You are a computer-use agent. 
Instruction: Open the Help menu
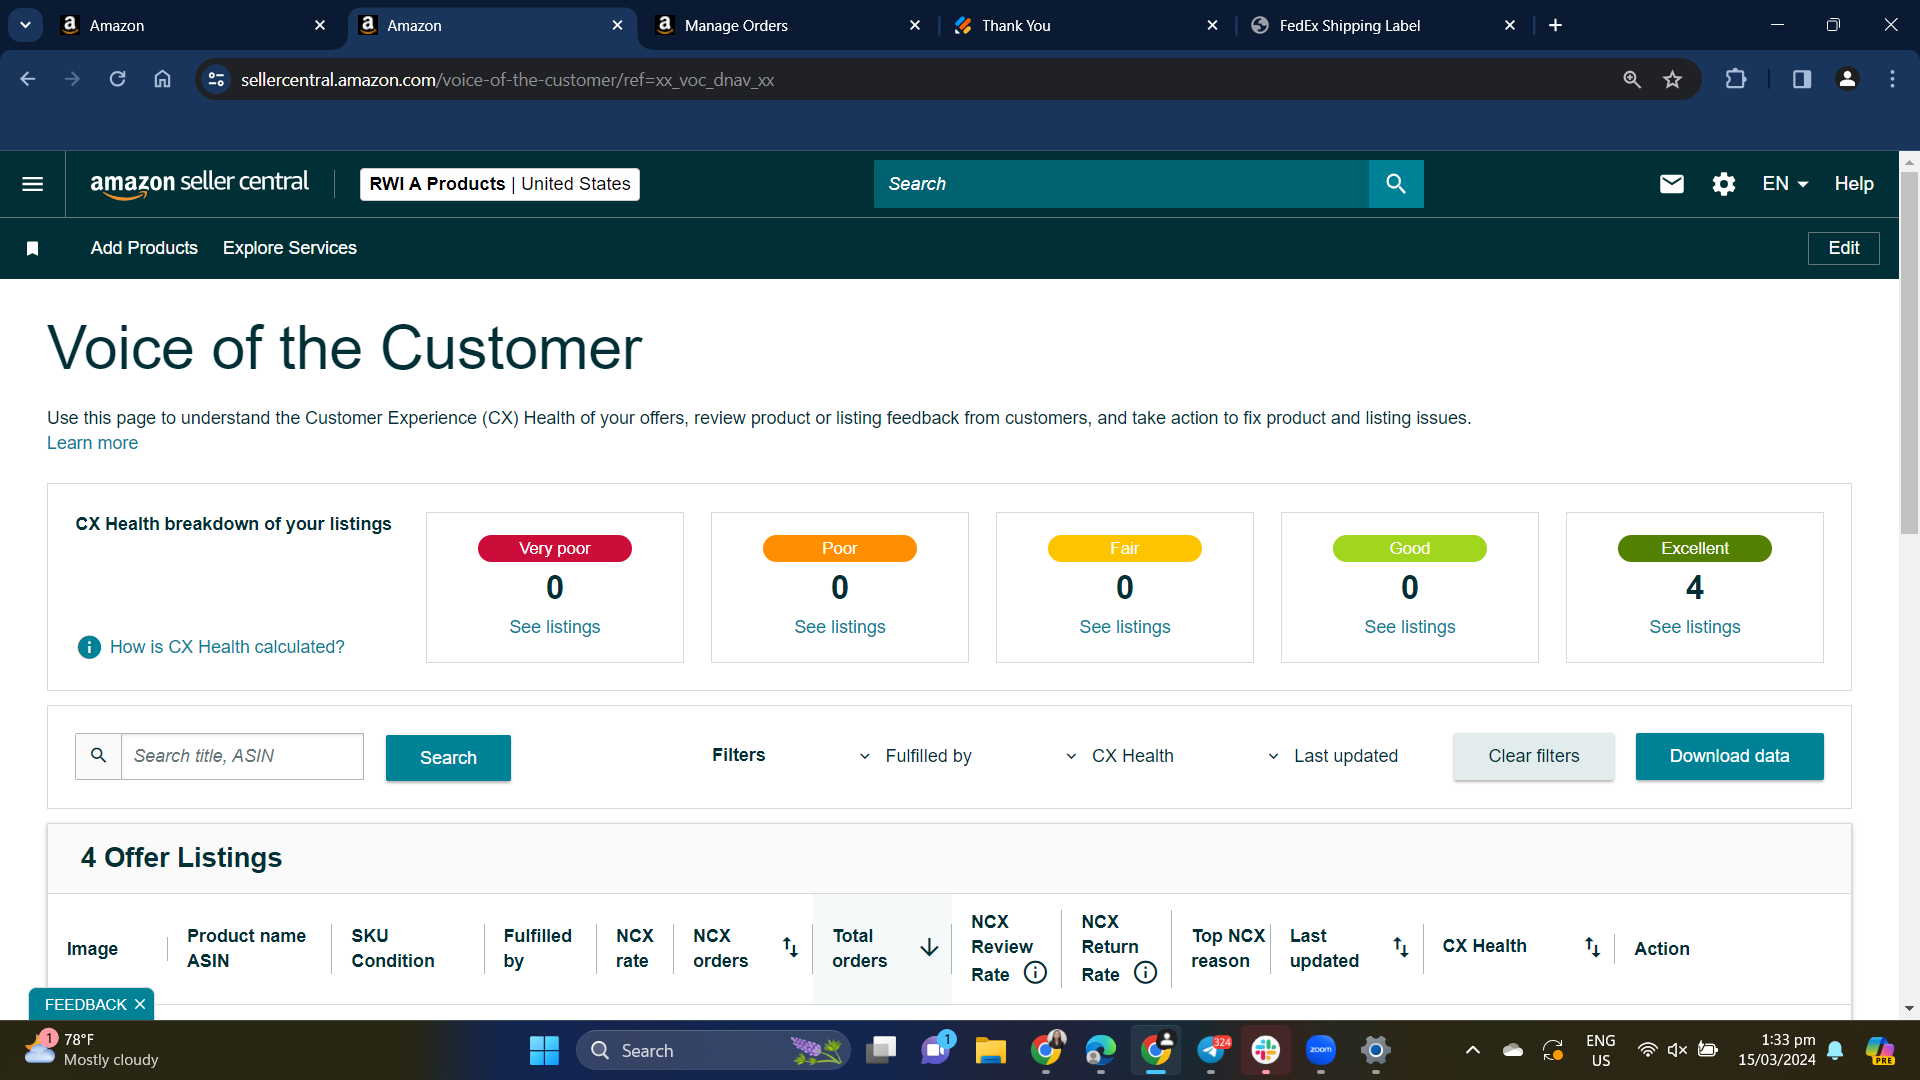(1854, 184)
